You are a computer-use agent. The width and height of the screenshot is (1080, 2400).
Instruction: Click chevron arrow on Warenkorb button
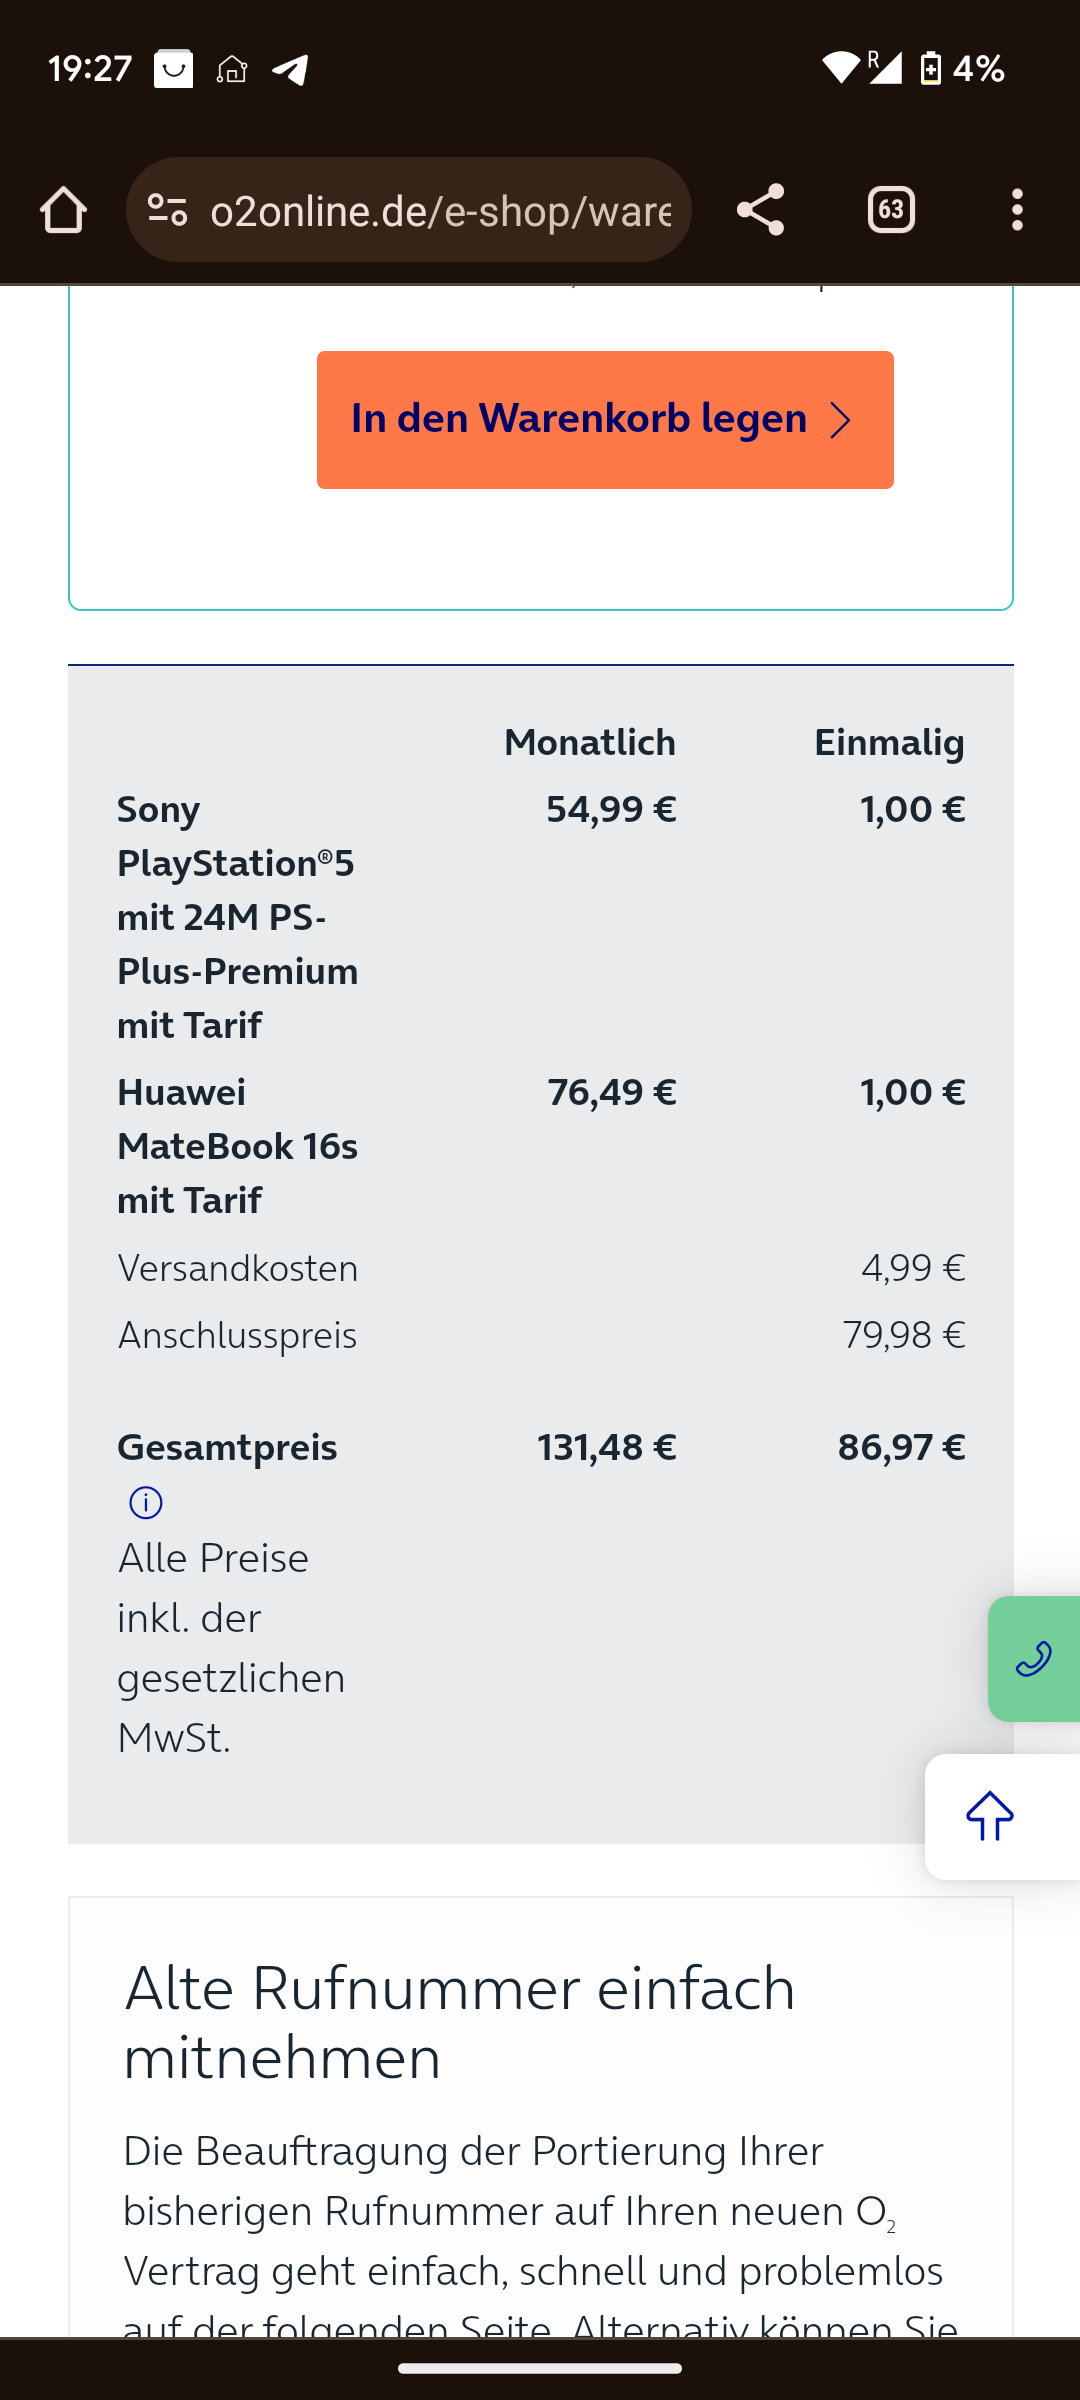click(841, 420)
